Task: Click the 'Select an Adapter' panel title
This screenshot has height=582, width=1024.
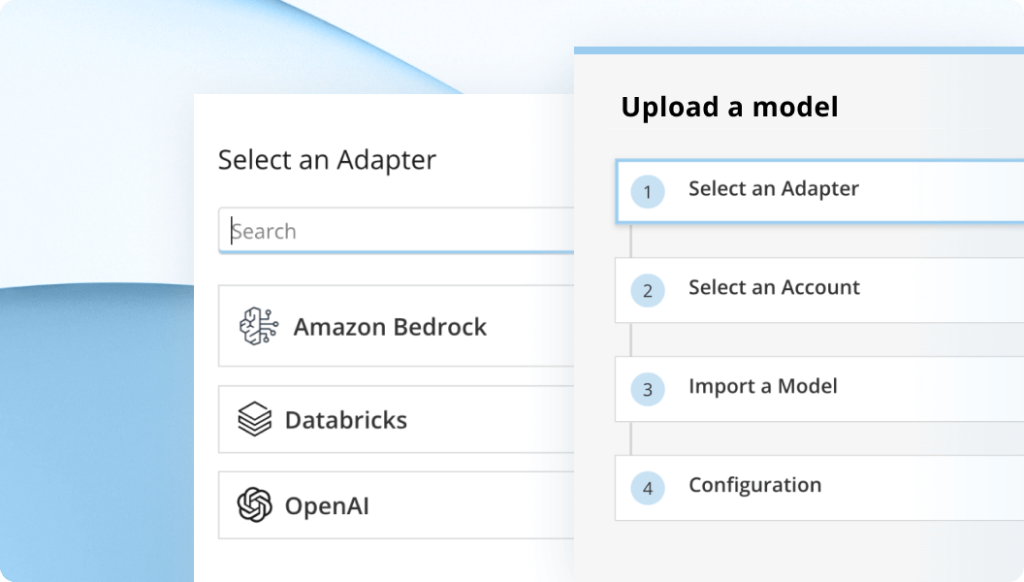Action: pos(327,160)
